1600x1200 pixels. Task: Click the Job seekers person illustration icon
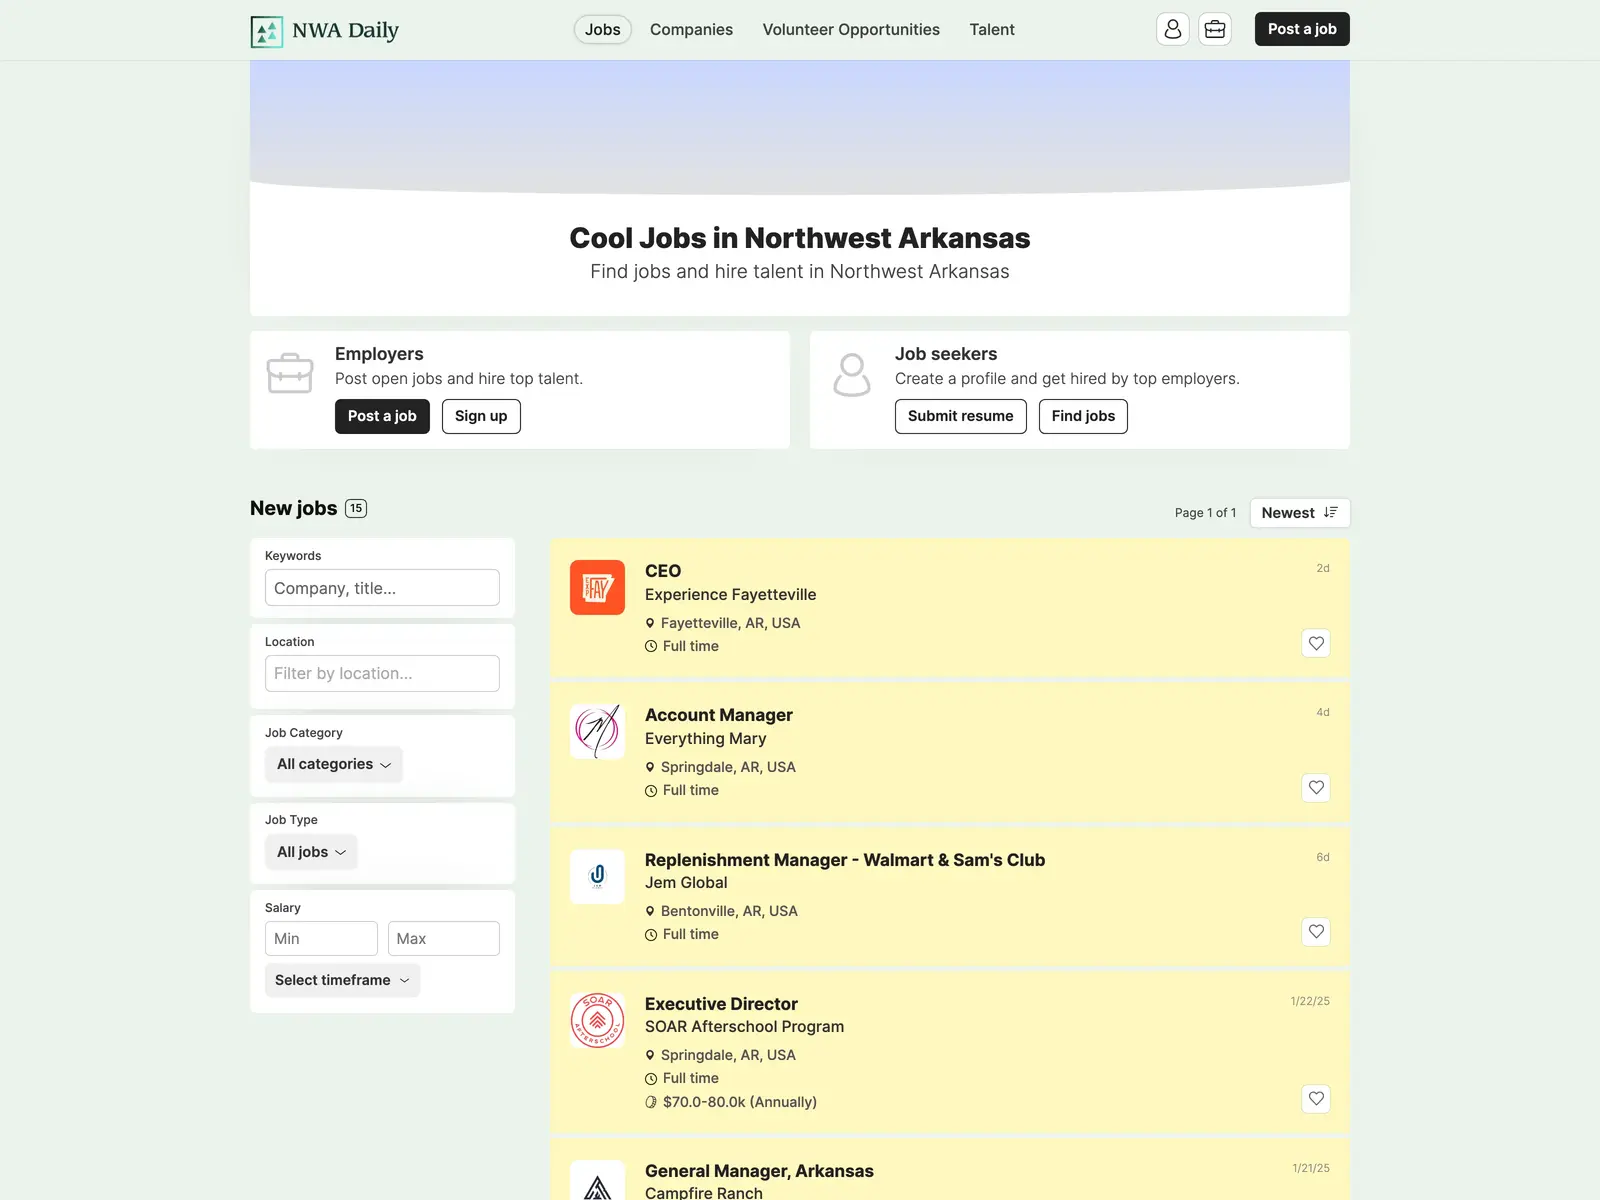852,375
